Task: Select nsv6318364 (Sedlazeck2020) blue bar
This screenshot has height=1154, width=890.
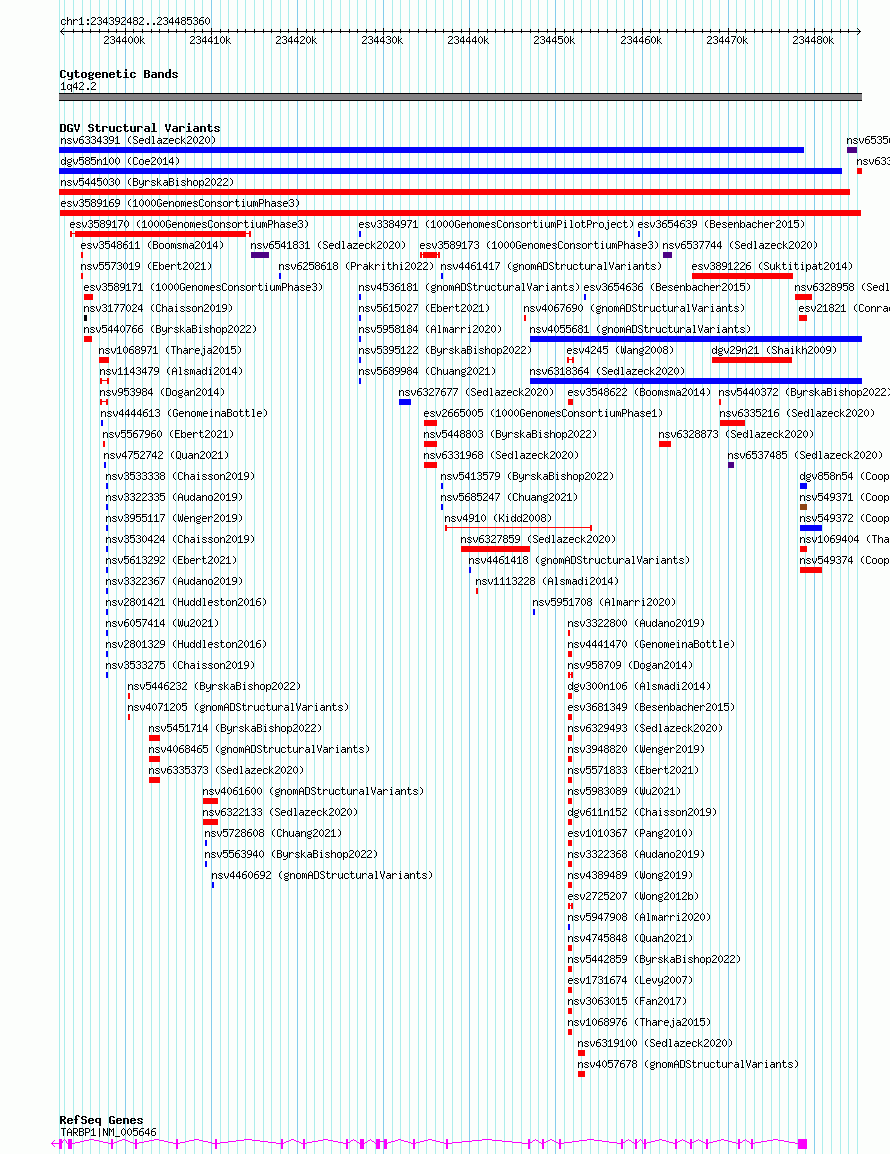Action: 696,381
